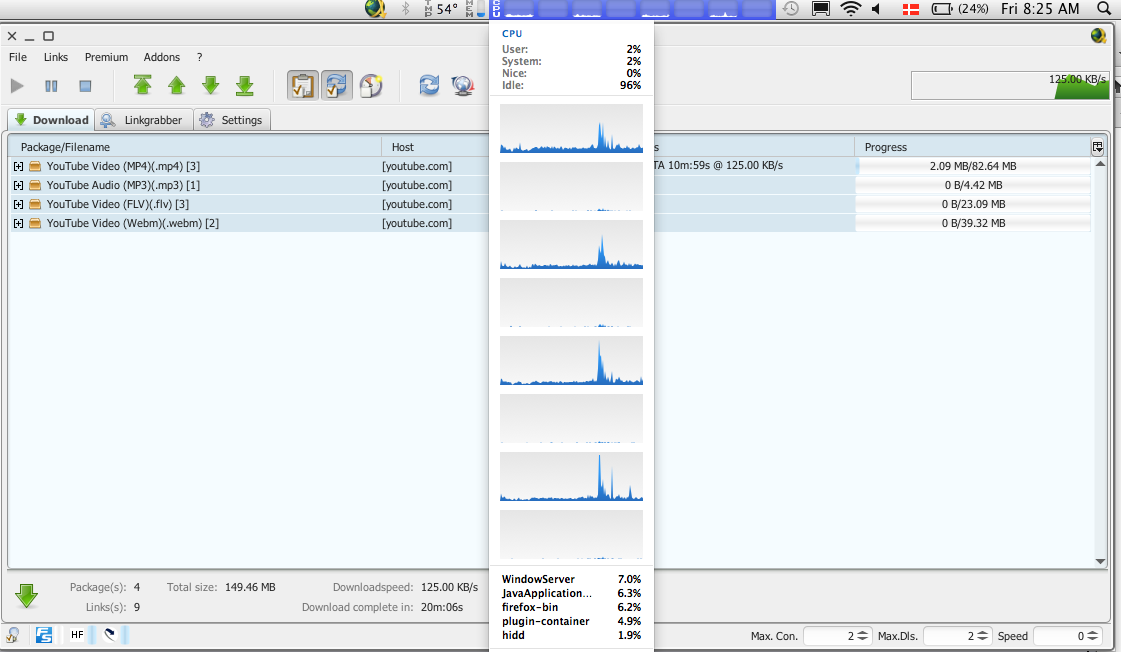This screenshot has height=652, width=1121.
Task: Click the Max. Con. stepper arrows
Action: click(x=863, y=636)
